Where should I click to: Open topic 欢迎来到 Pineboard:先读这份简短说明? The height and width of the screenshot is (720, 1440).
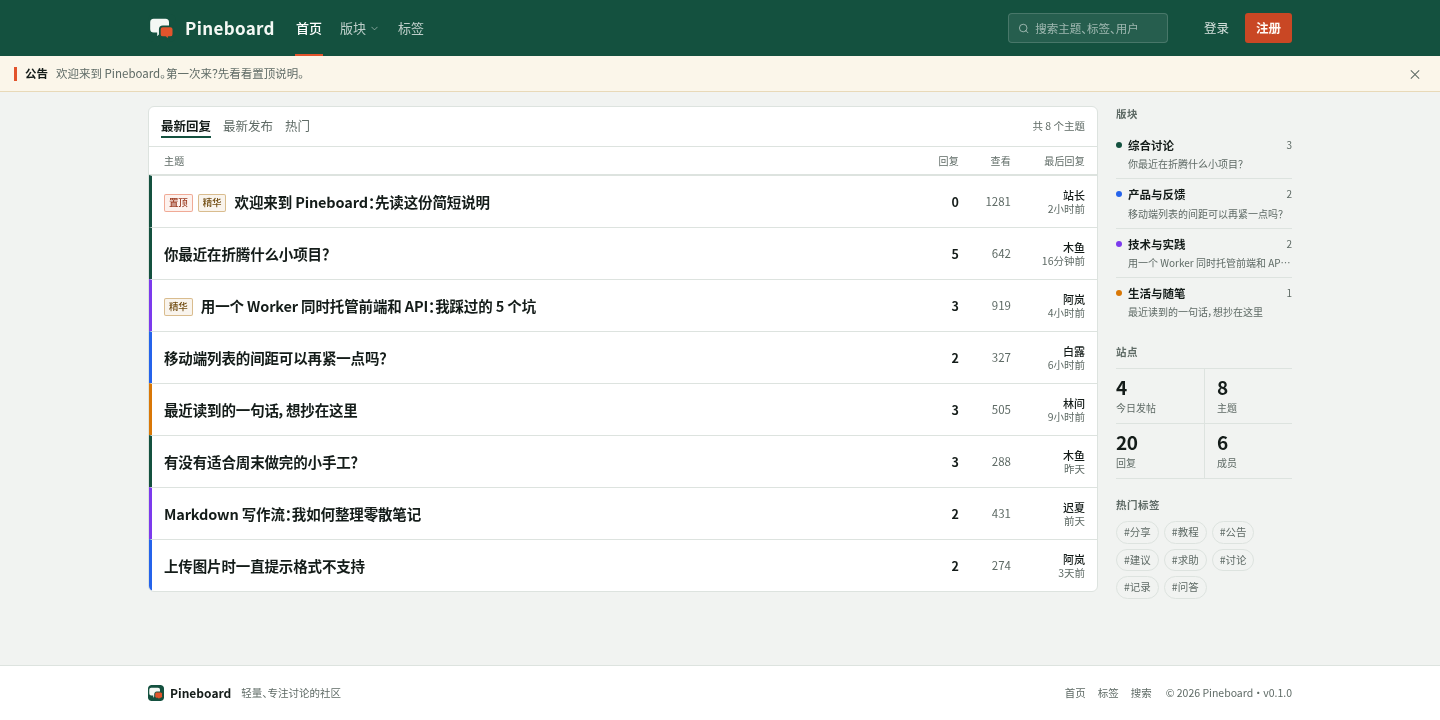[x=362, y=202]
